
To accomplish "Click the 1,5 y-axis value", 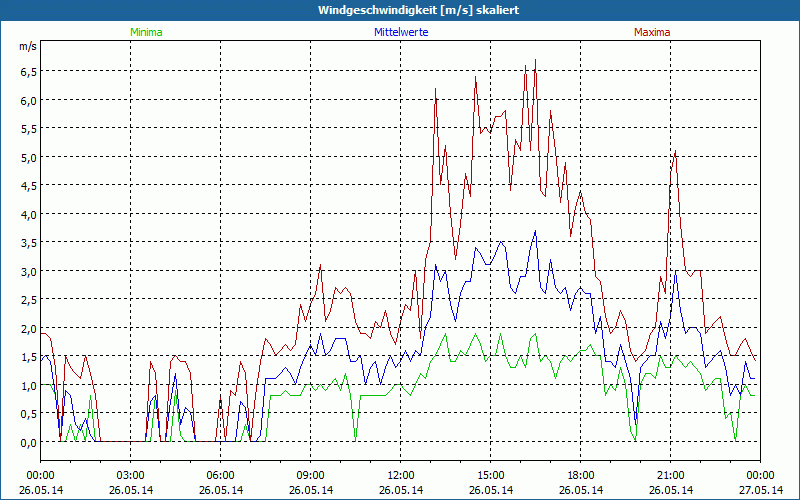I will click(x=28, y=357).
